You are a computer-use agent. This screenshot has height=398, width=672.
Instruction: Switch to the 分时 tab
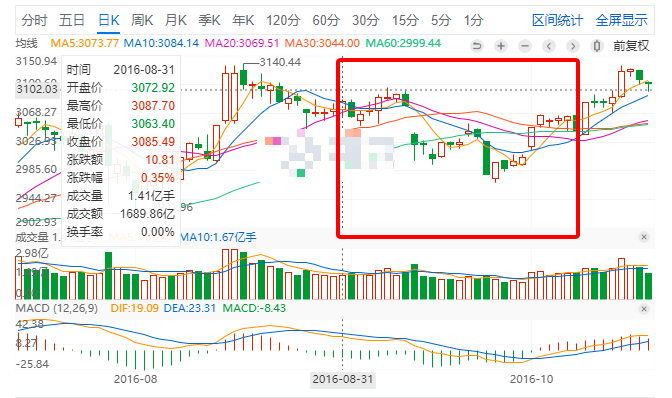click(34, 20)
